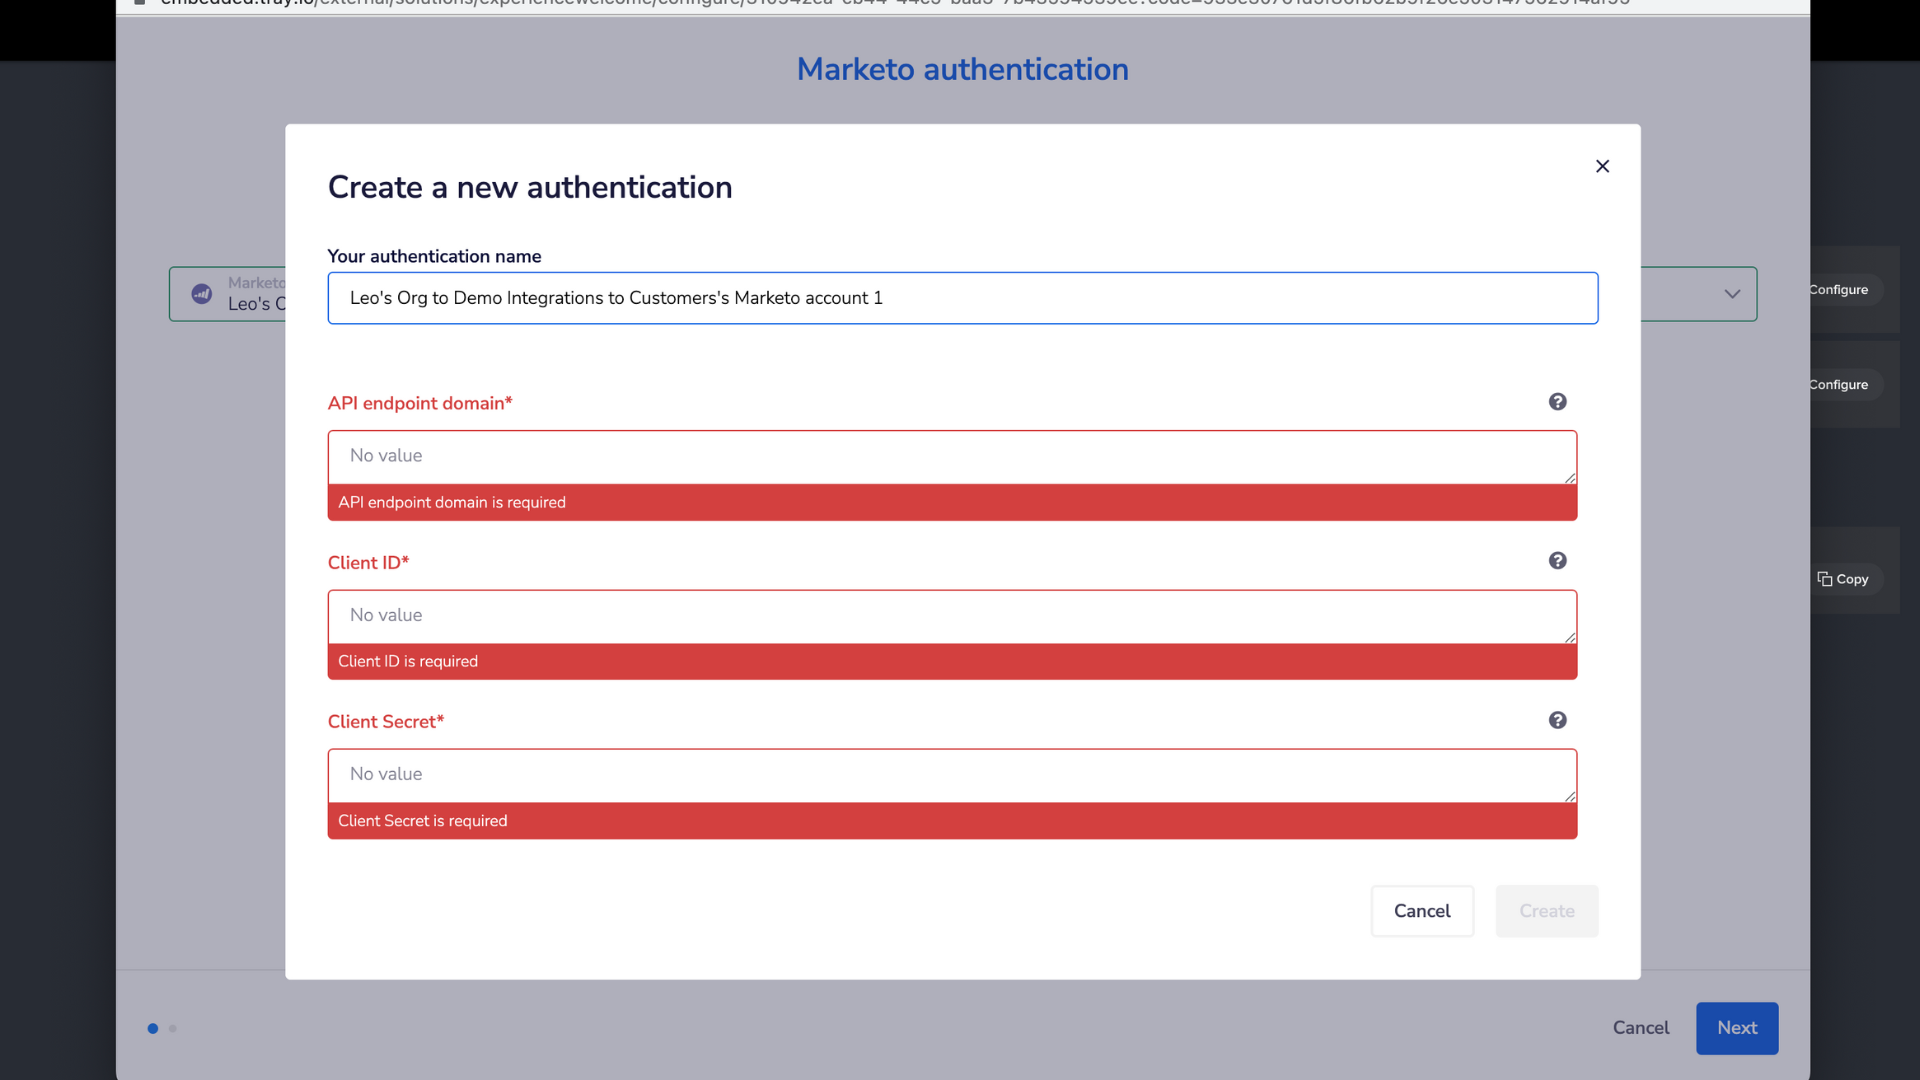Focus the authentication name input field
Screen dimensions: 1920x1080
pos(962,298)
